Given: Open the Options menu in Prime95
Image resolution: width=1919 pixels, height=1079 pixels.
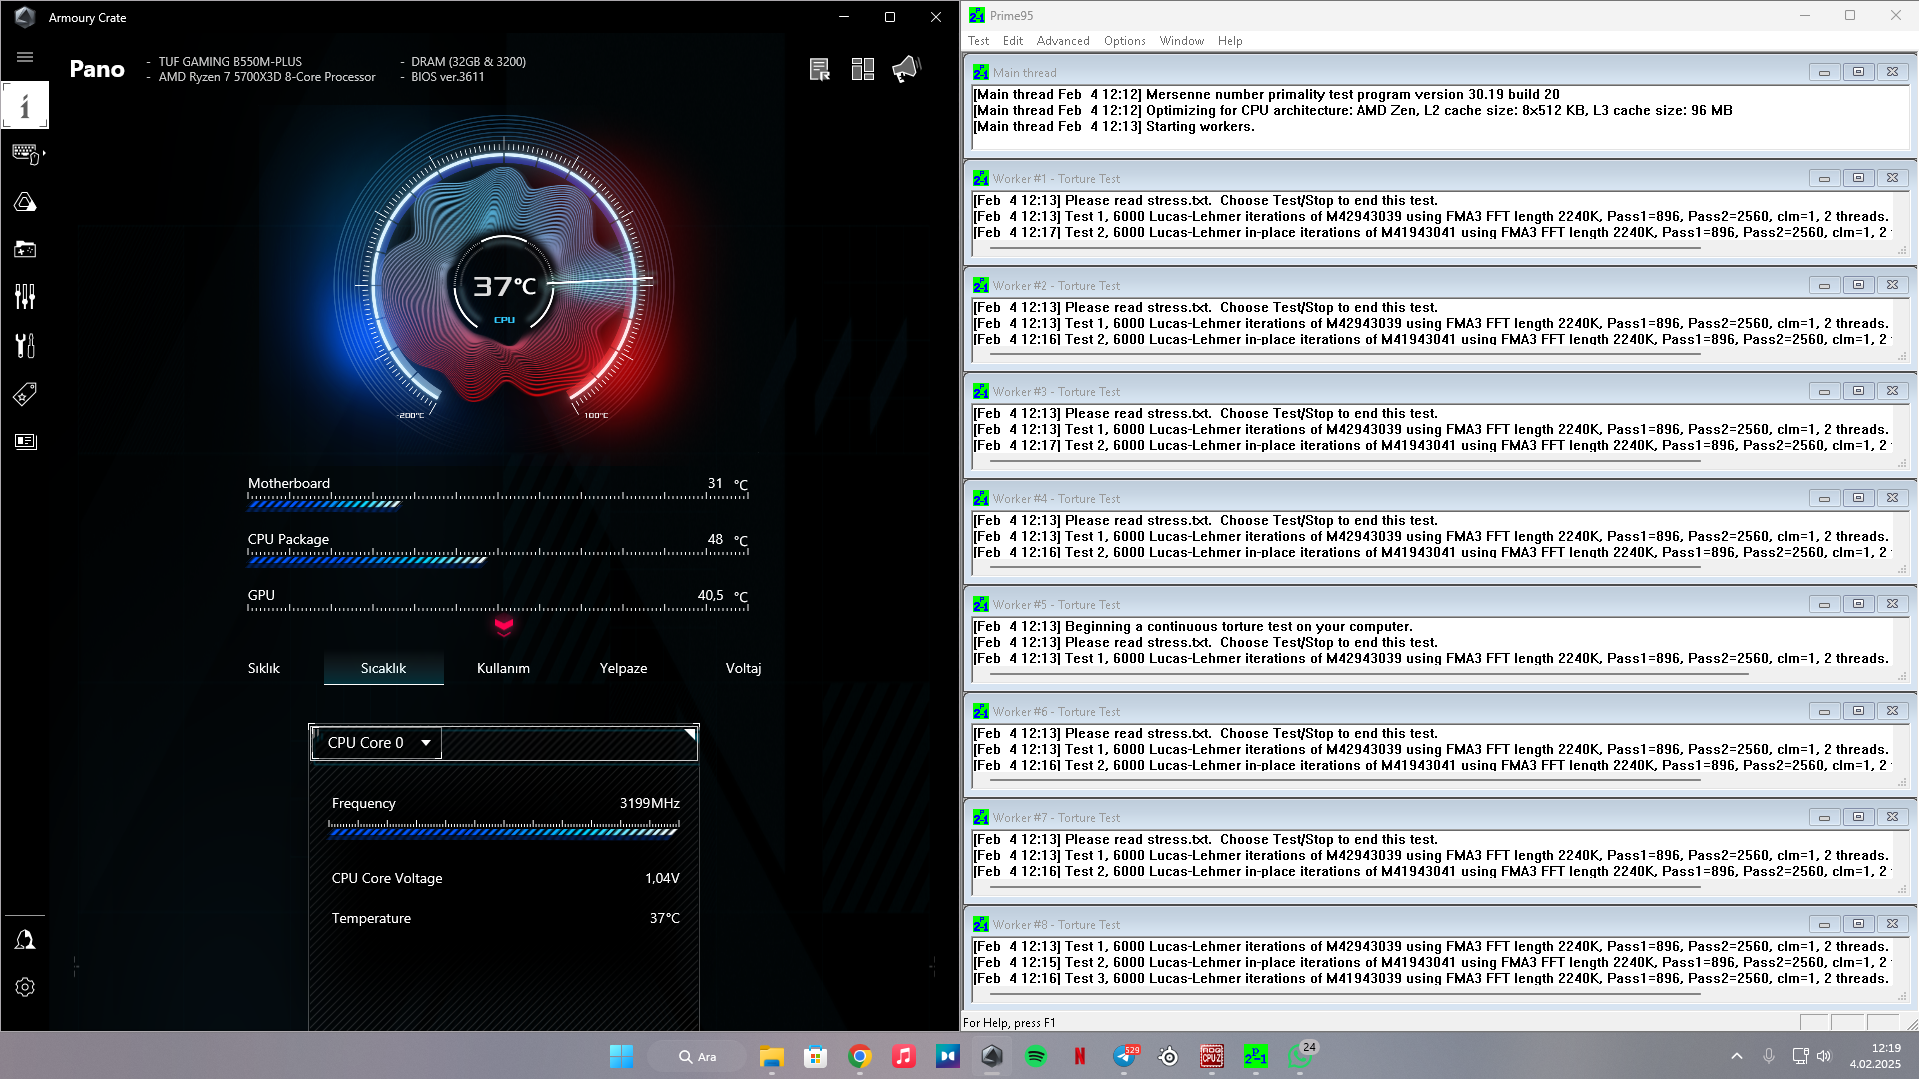Looking at the screenshot, I should [1125, 41].
